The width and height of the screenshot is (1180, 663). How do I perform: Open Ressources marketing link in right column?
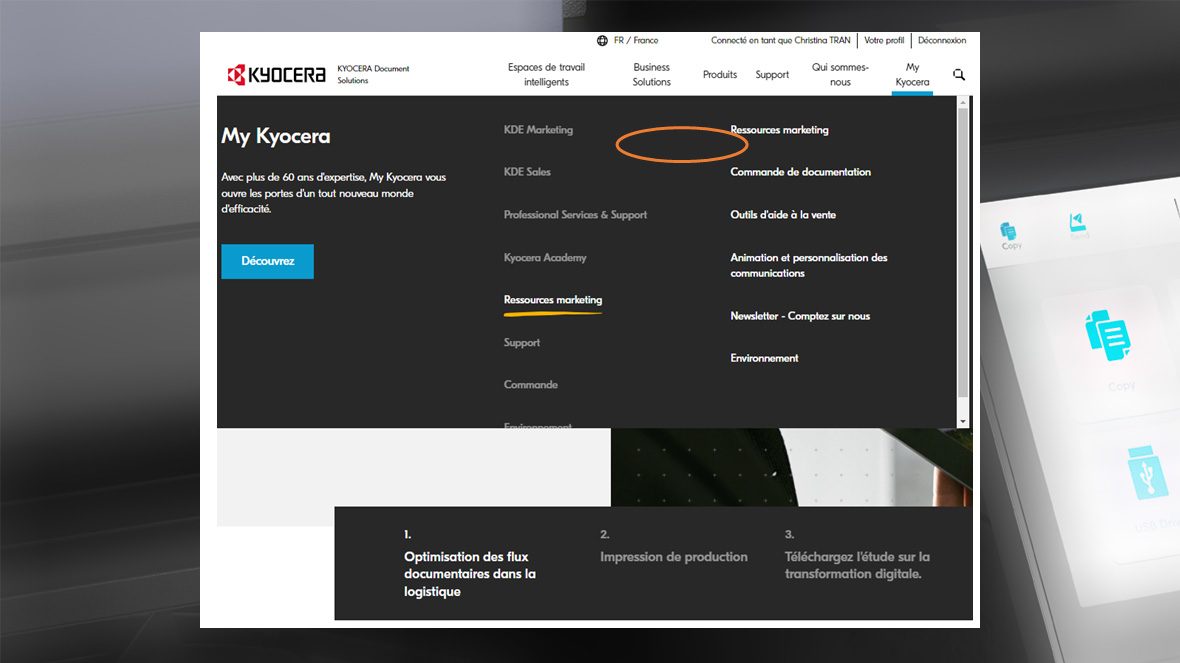[x=779, y=129]
